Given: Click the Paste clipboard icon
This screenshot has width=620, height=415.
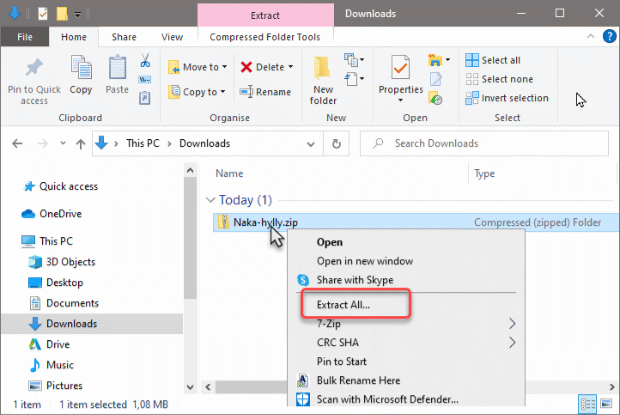Looking at the screenshot, I should [117, 67].
